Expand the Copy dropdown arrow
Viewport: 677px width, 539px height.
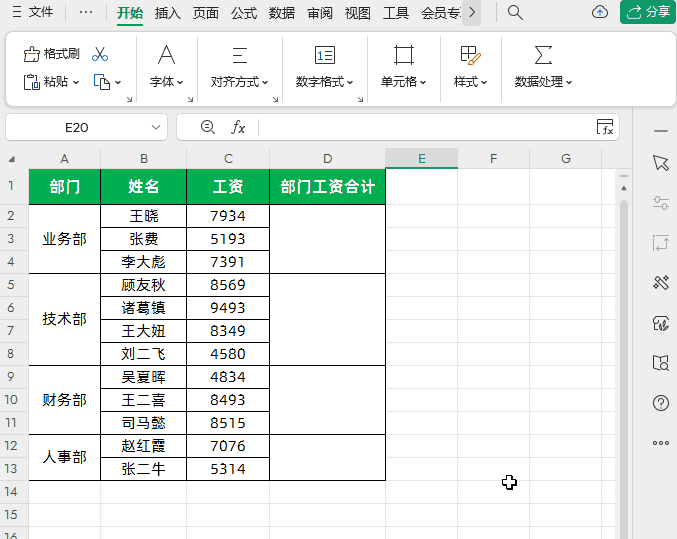[x=118, y=82]
